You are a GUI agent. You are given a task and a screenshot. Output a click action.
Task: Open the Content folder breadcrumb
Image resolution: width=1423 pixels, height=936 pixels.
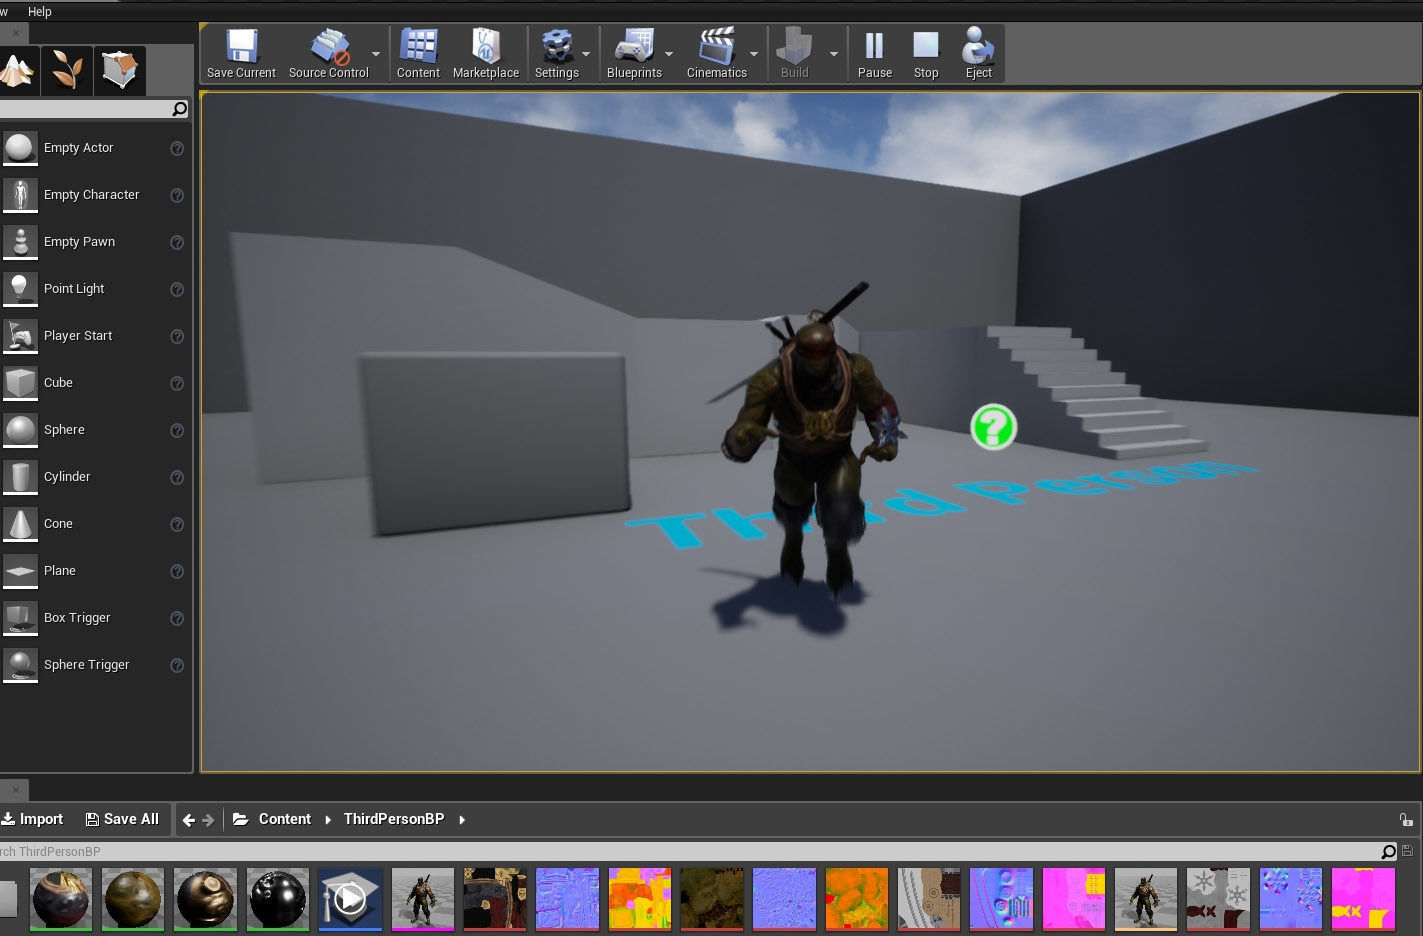pos(285,819)
